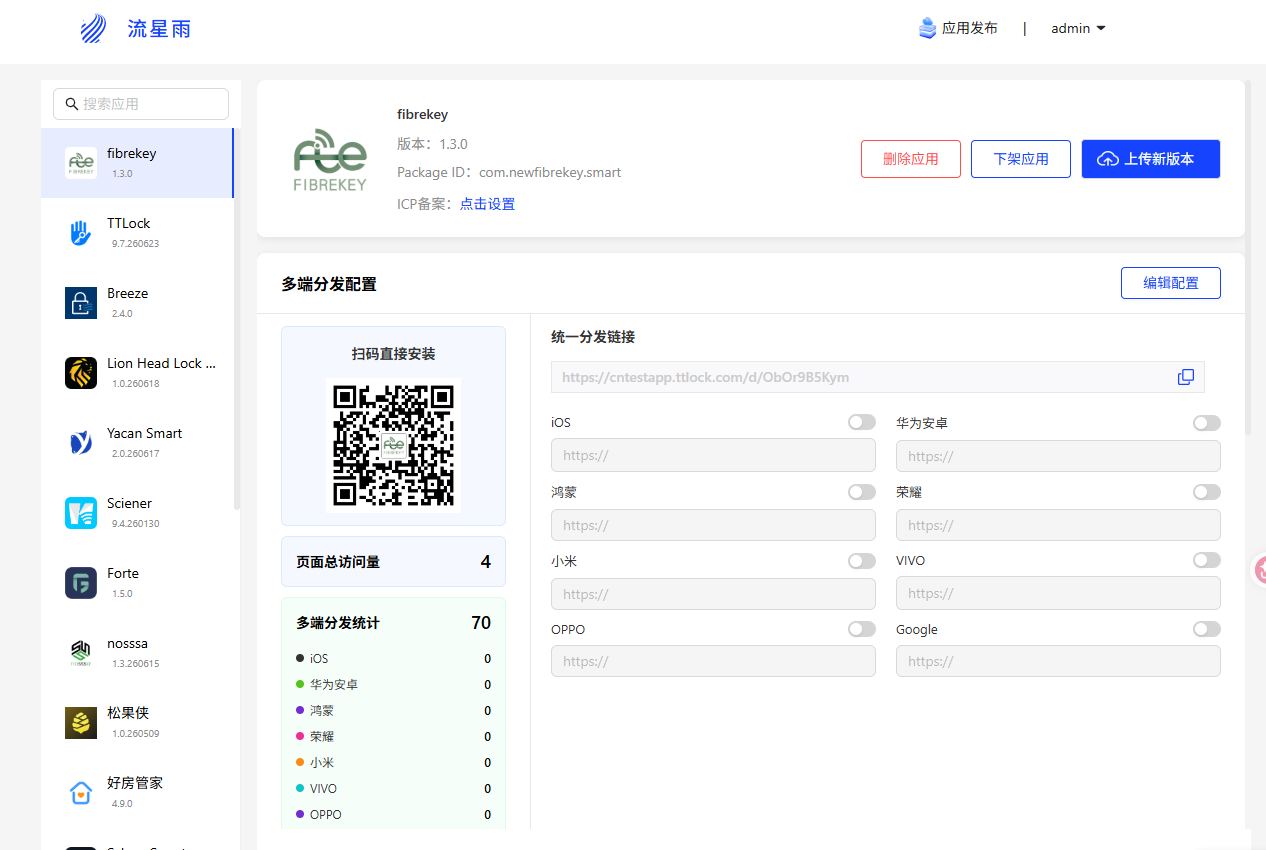Select 好房管家 4.9.0 in app list

coord(137,793)
